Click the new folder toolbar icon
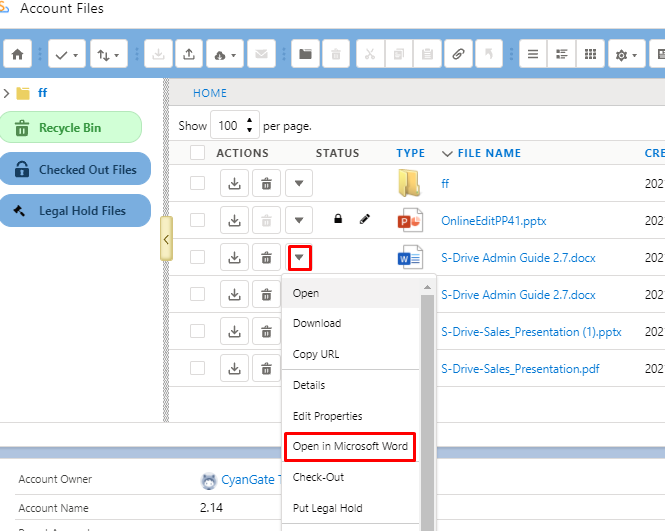This screenshot has width=665, height=531. pyautogui.click(x=306, y=54)
